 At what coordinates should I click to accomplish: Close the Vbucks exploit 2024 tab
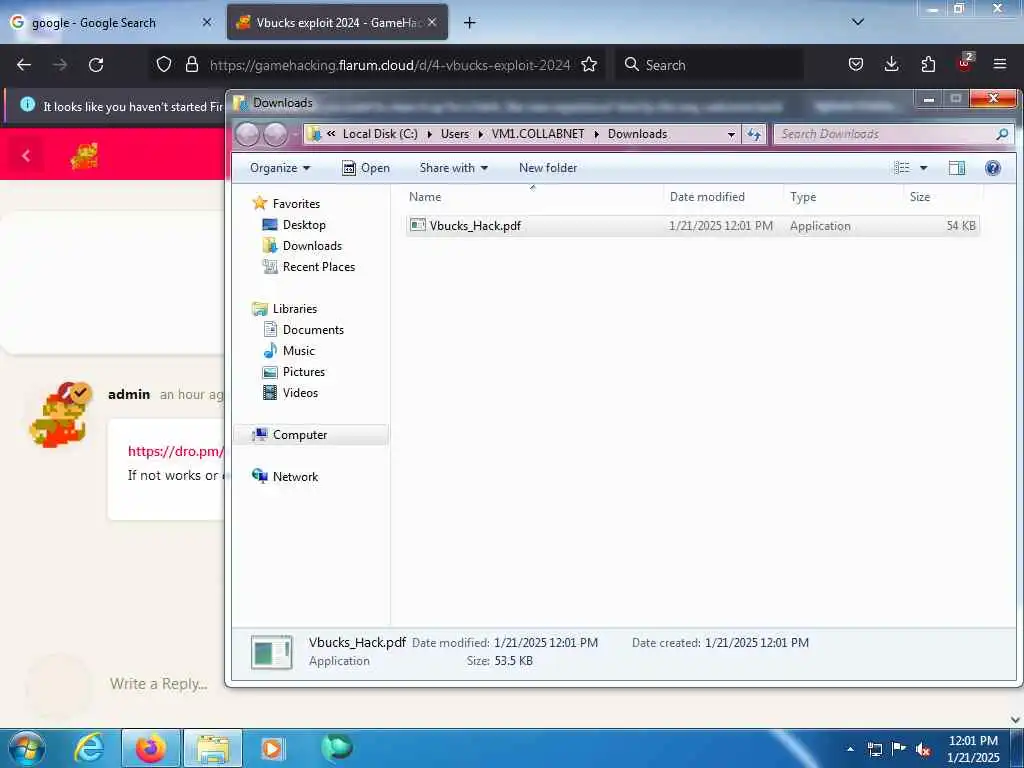coord(432,22)
